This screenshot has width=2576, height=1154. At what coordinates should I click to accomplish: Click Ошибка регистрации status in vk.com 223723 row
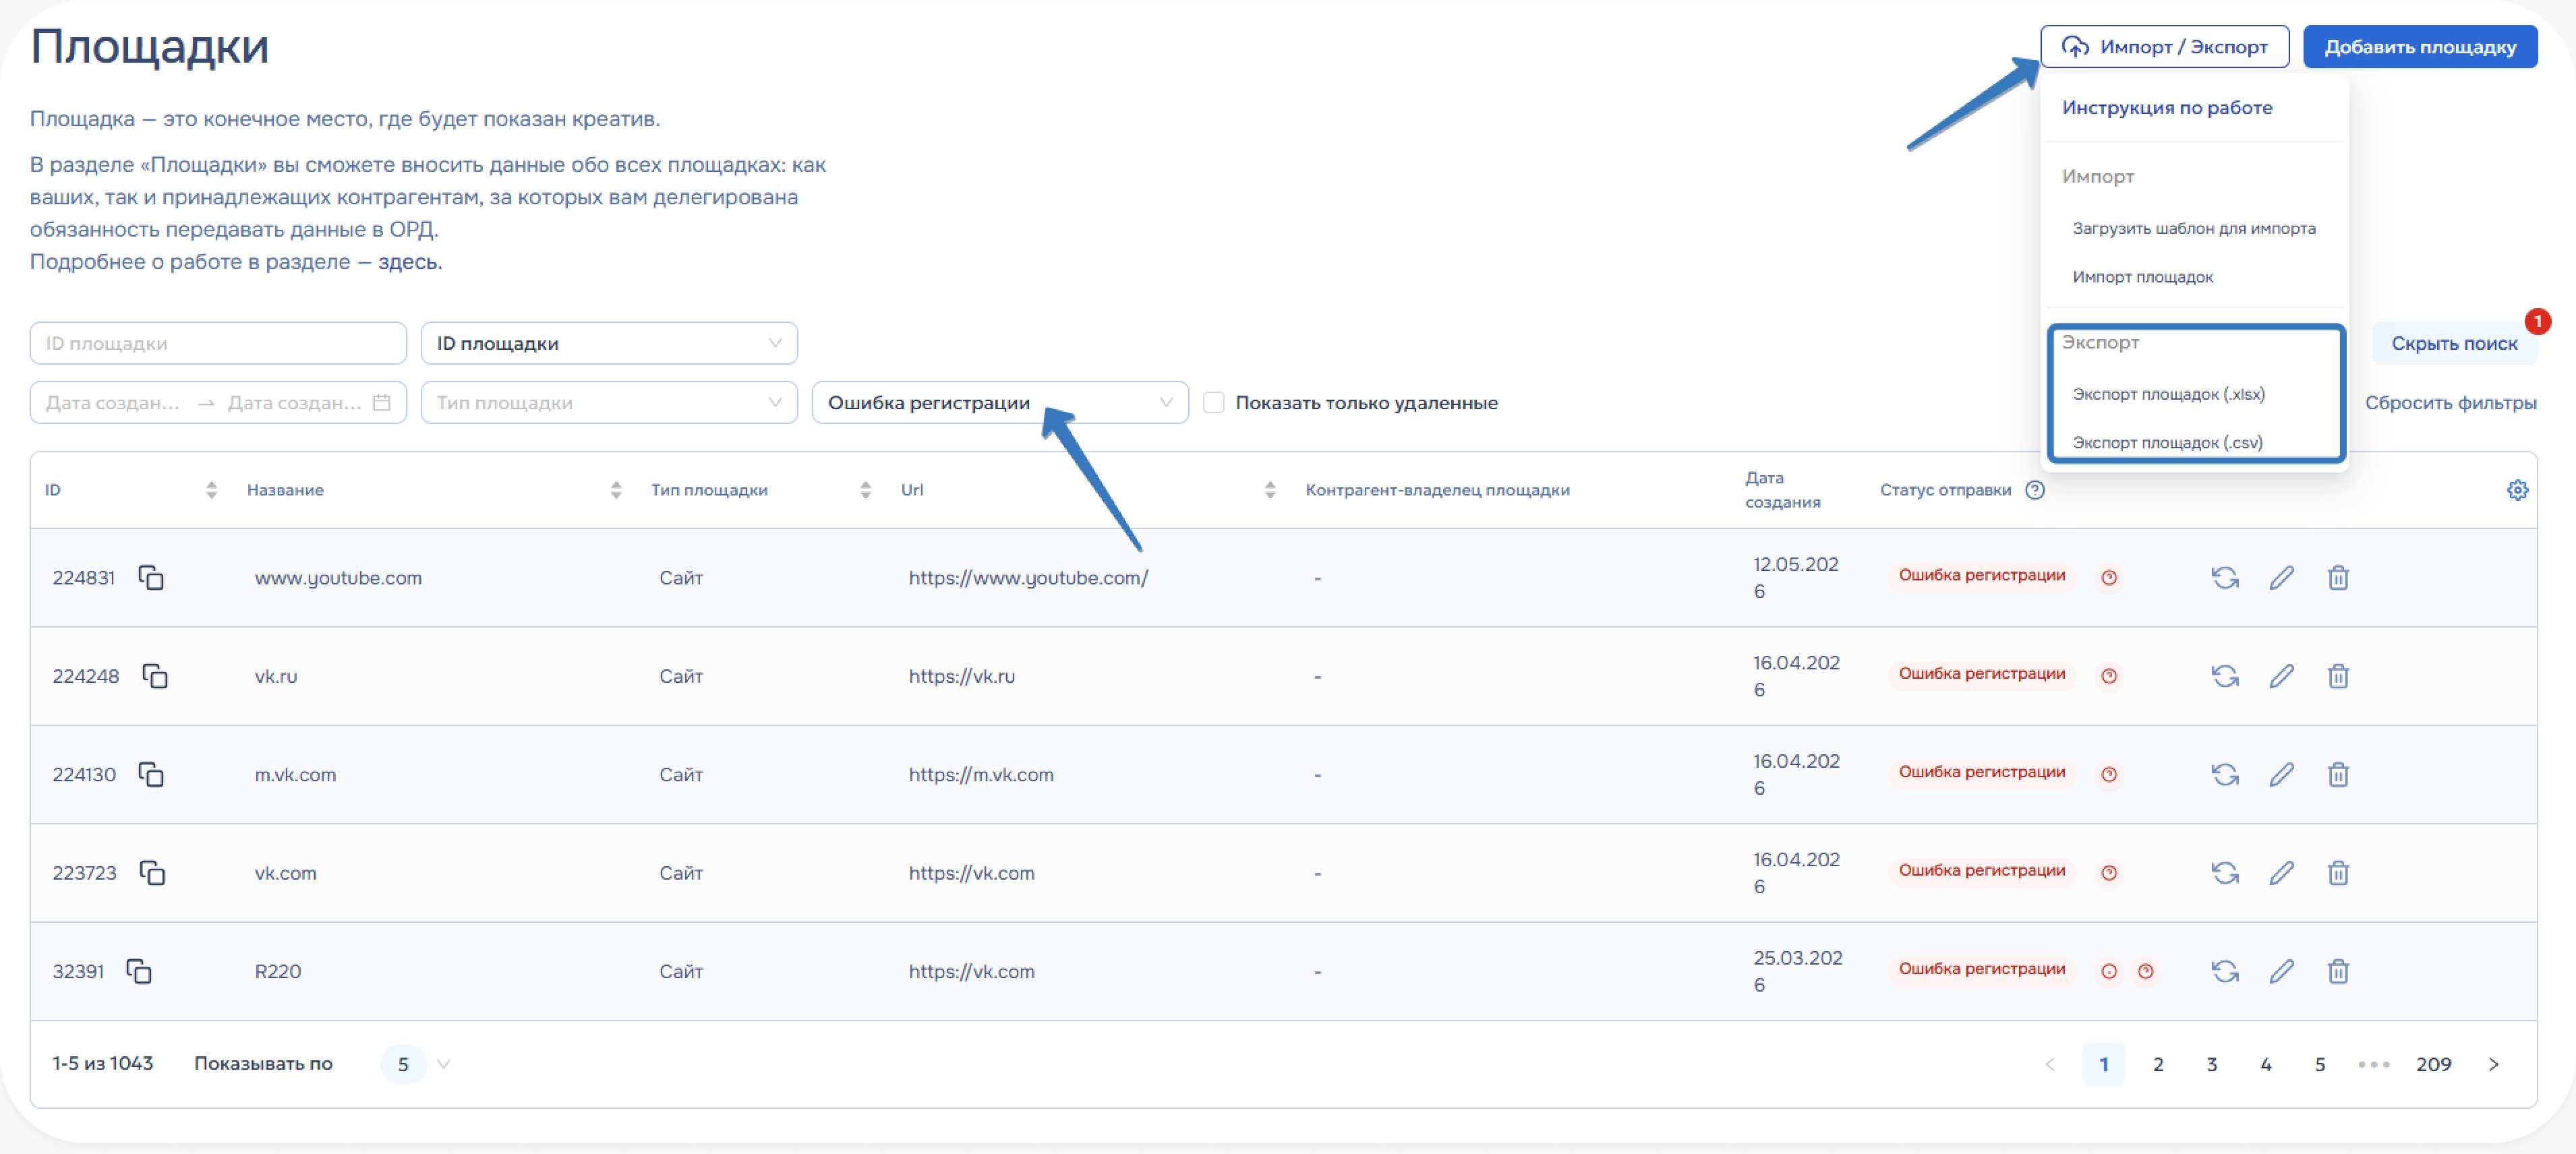click(1981, 870)
